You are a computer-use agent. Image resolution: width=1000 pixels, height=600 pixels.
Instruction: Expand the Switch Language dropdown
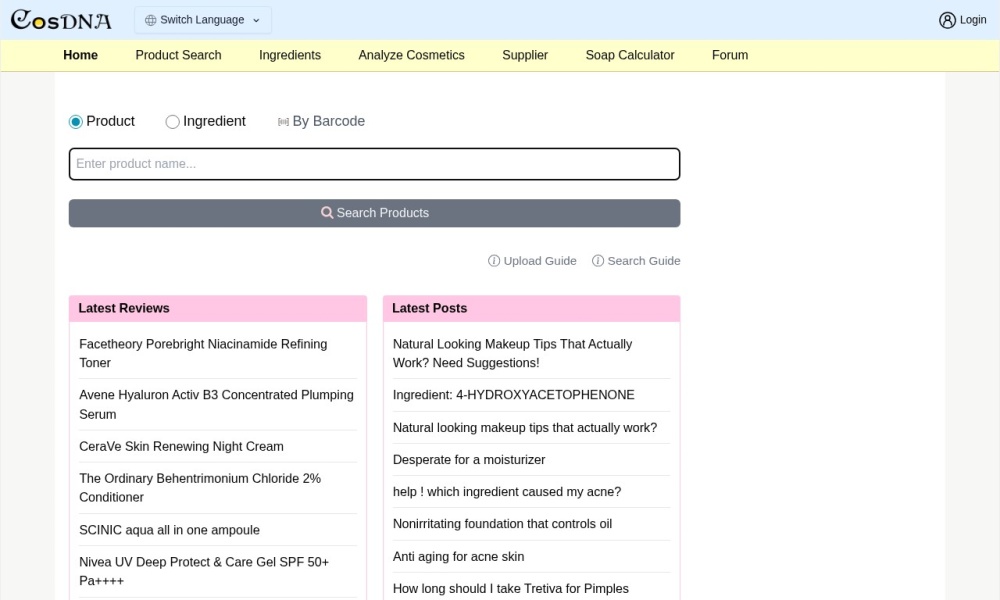(203, 20)
